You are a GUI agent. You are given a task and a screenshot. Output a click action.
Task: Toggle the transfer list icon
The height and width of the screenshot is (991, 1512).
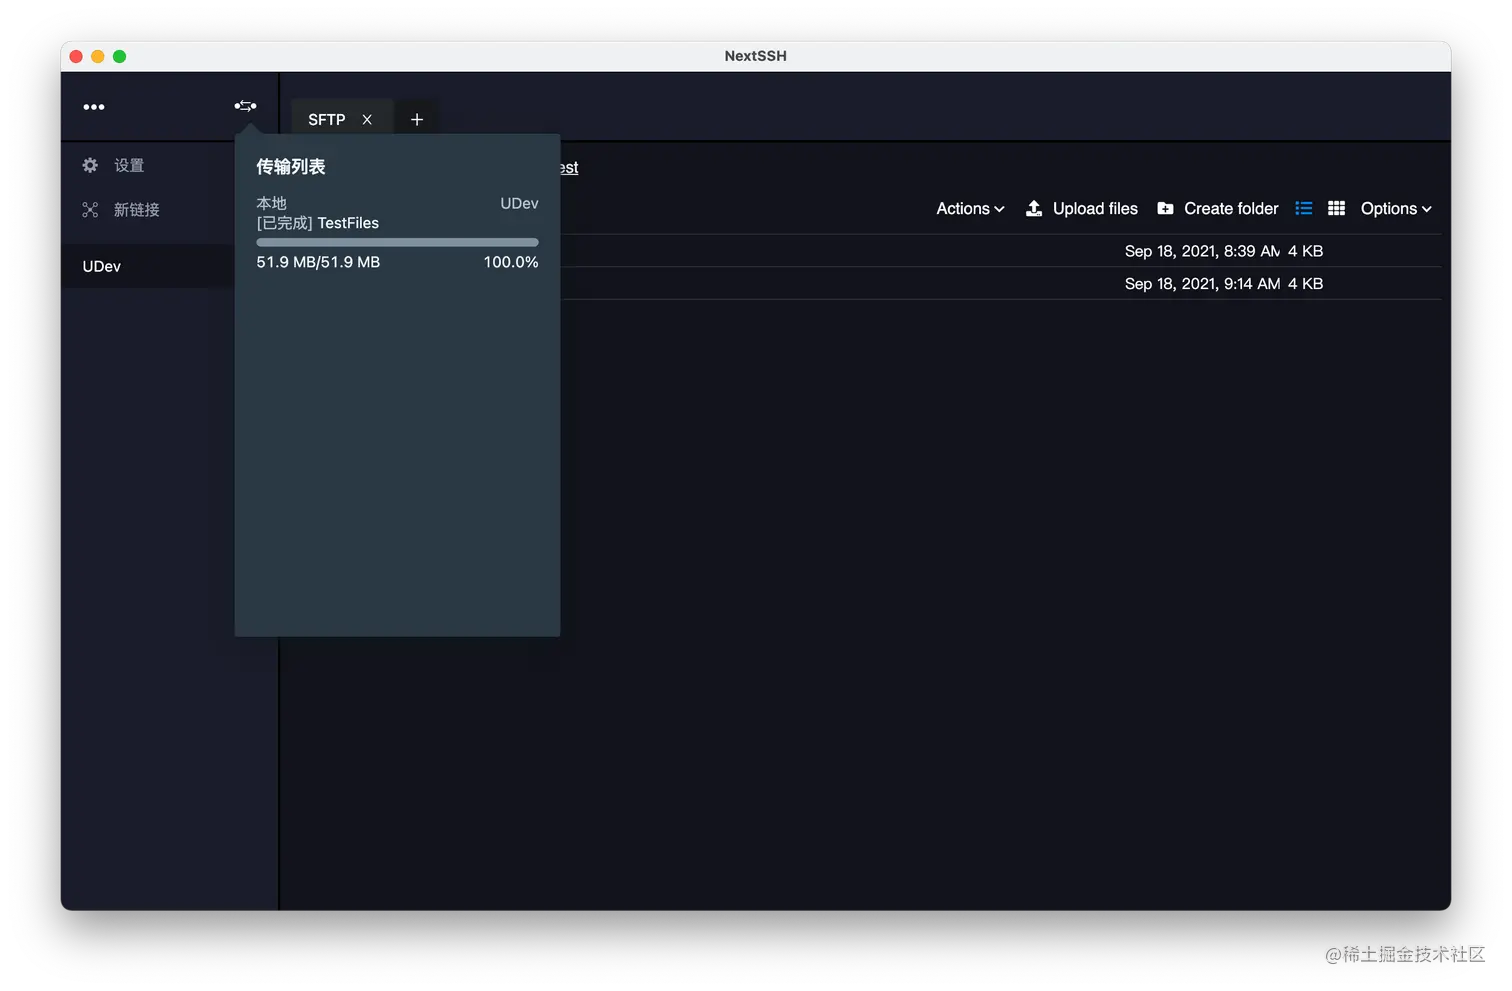(245, 106)
